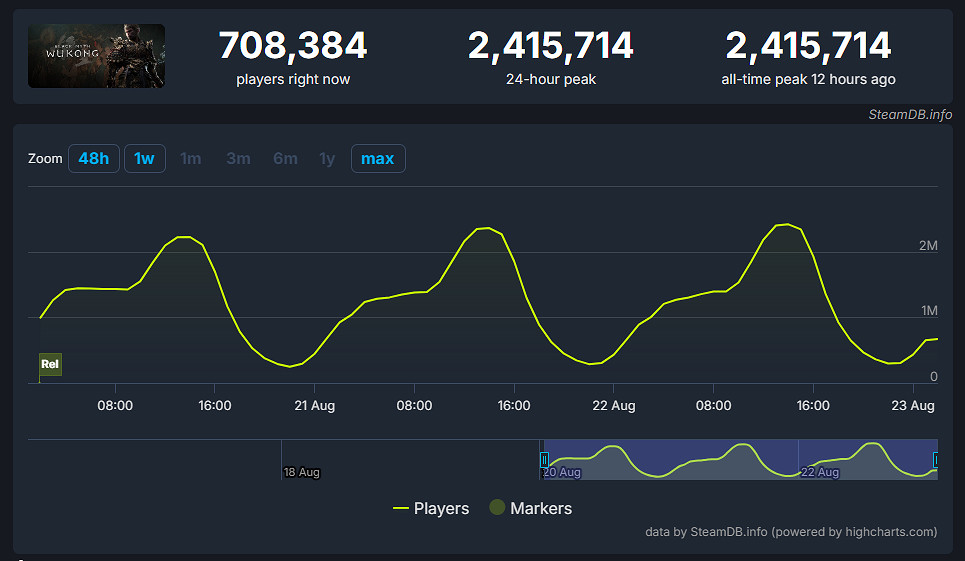965x561 pixels.
Task: Choose the 1m zoom option
Action: click(x=190, y=159)
